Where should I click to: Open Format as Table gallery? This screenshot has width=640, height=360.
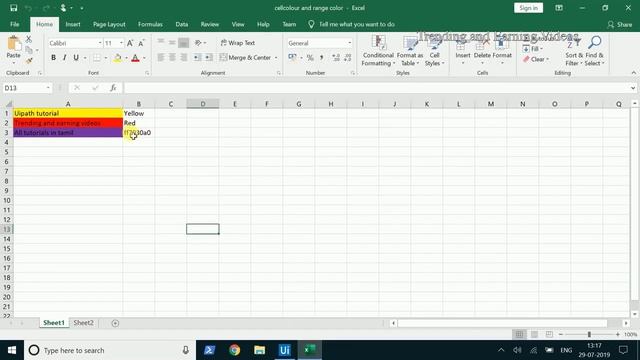410,51
